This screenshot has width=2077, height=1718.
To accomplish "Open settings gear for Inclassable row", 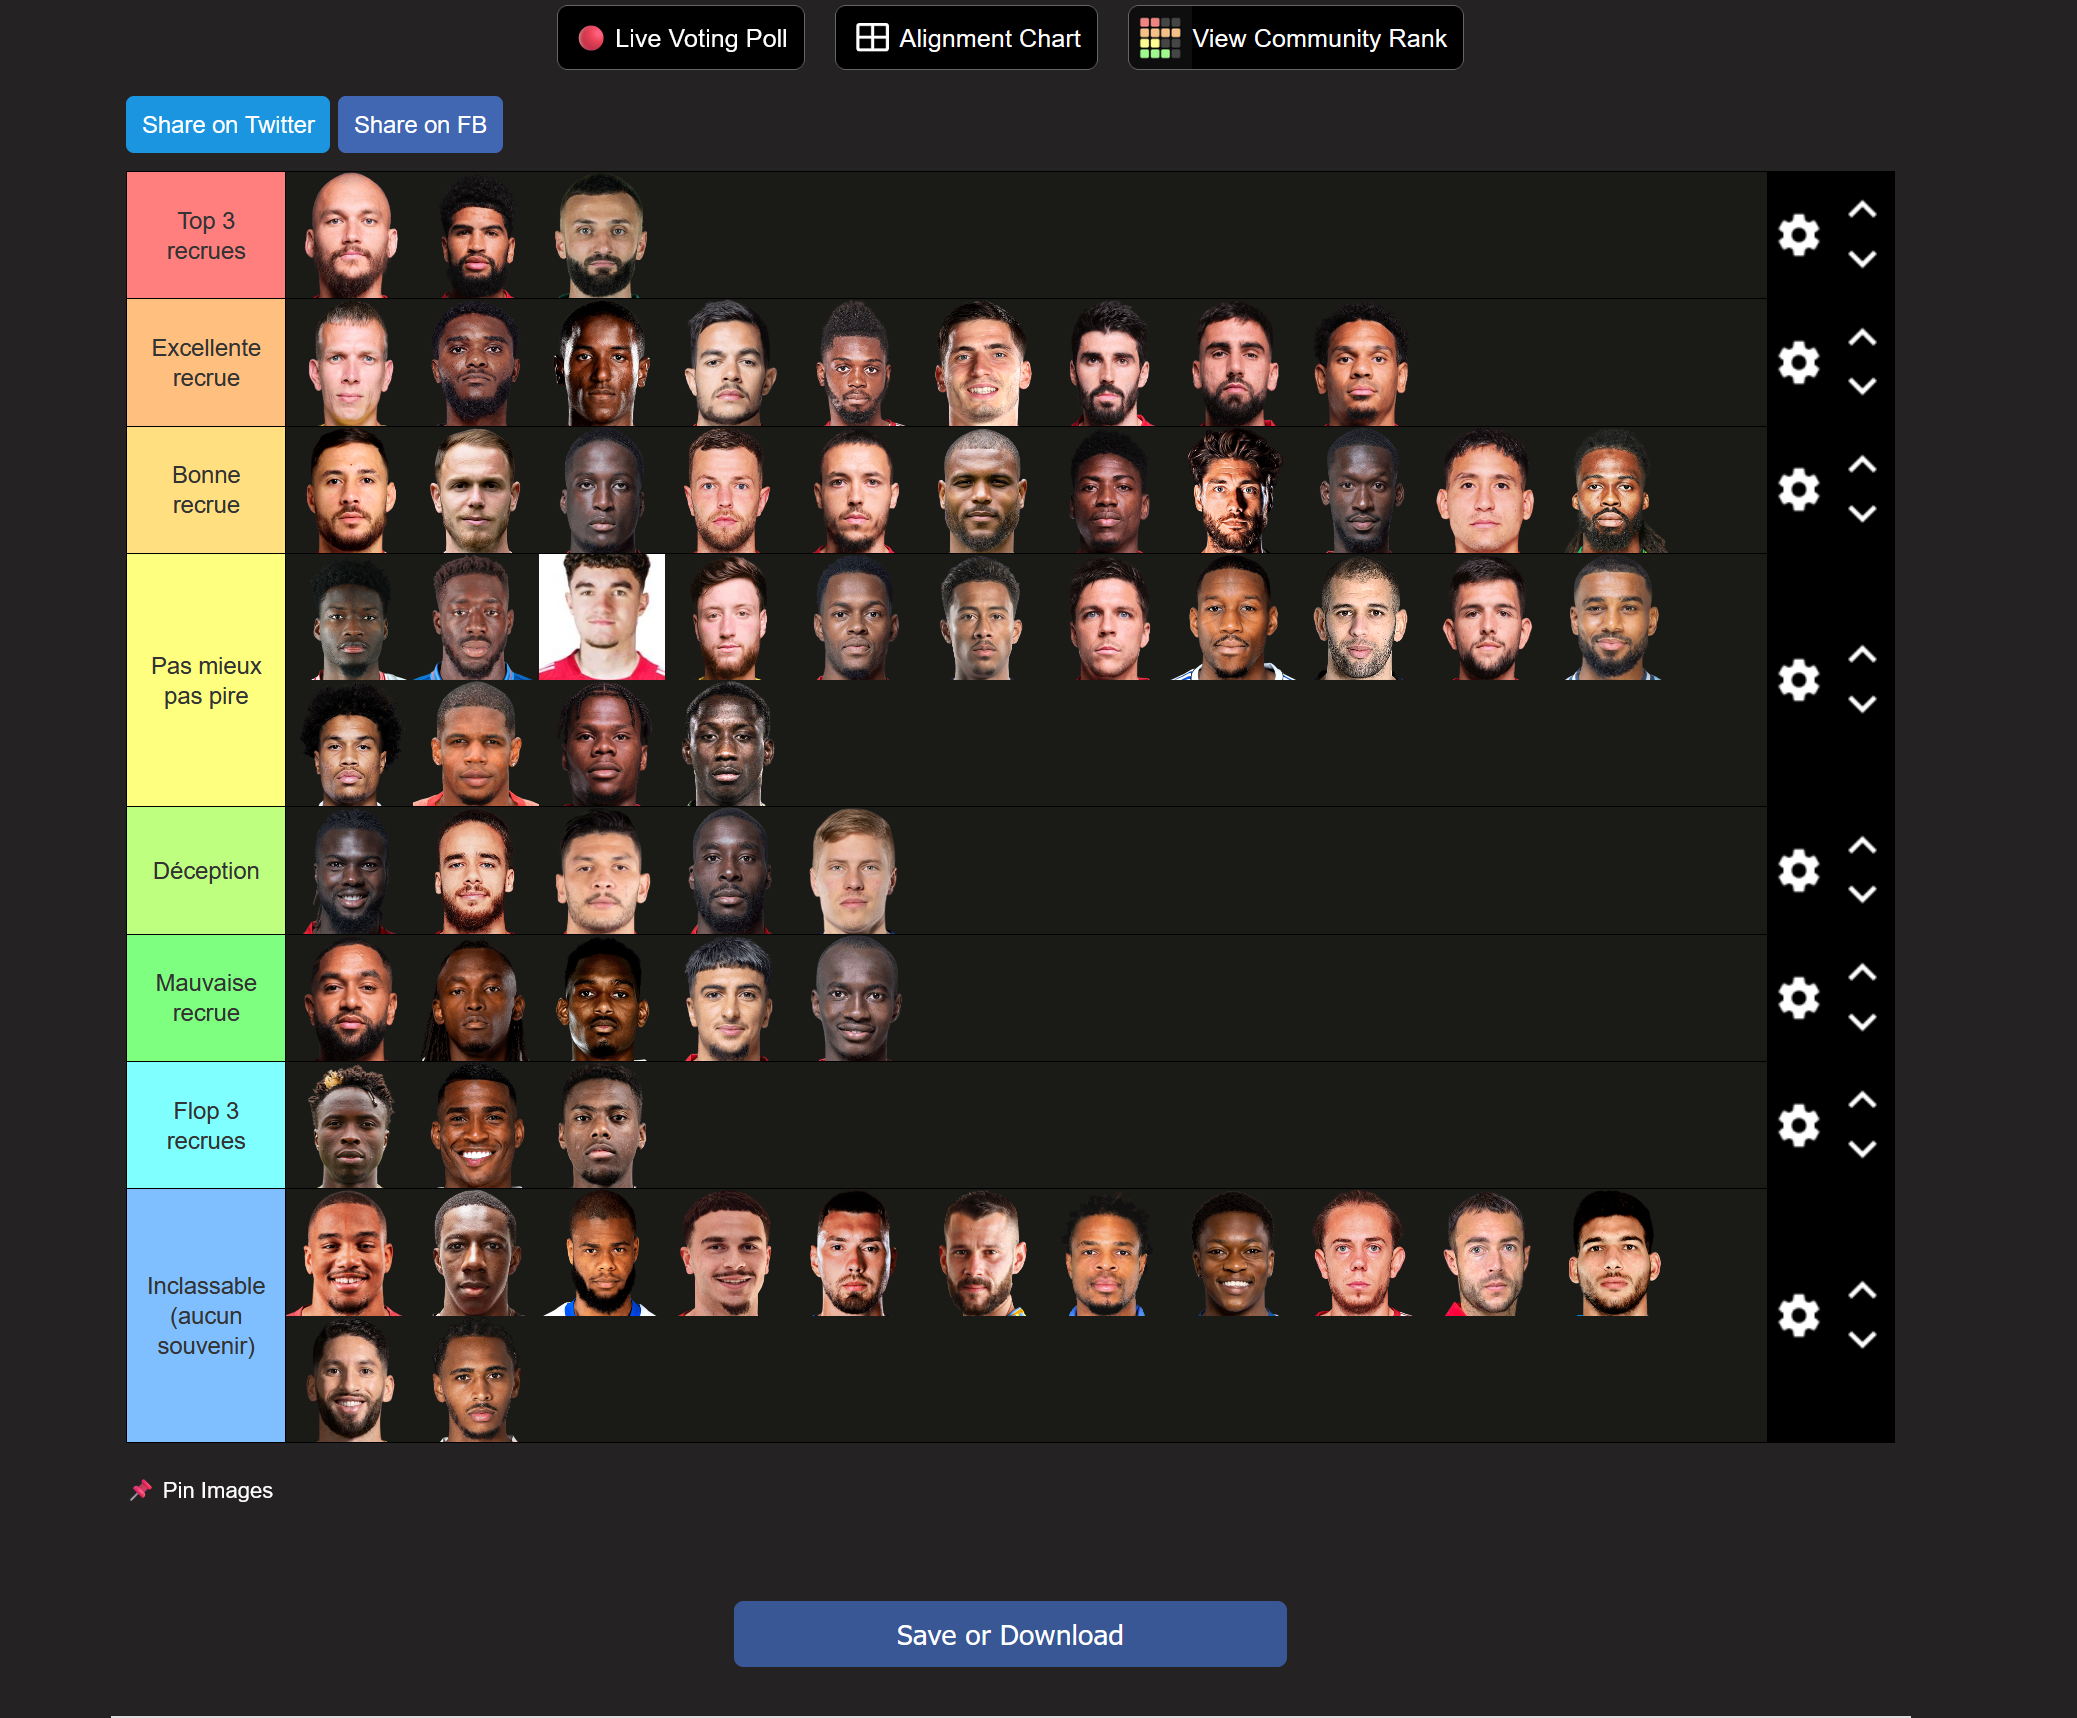I will click(1798, 1315).
